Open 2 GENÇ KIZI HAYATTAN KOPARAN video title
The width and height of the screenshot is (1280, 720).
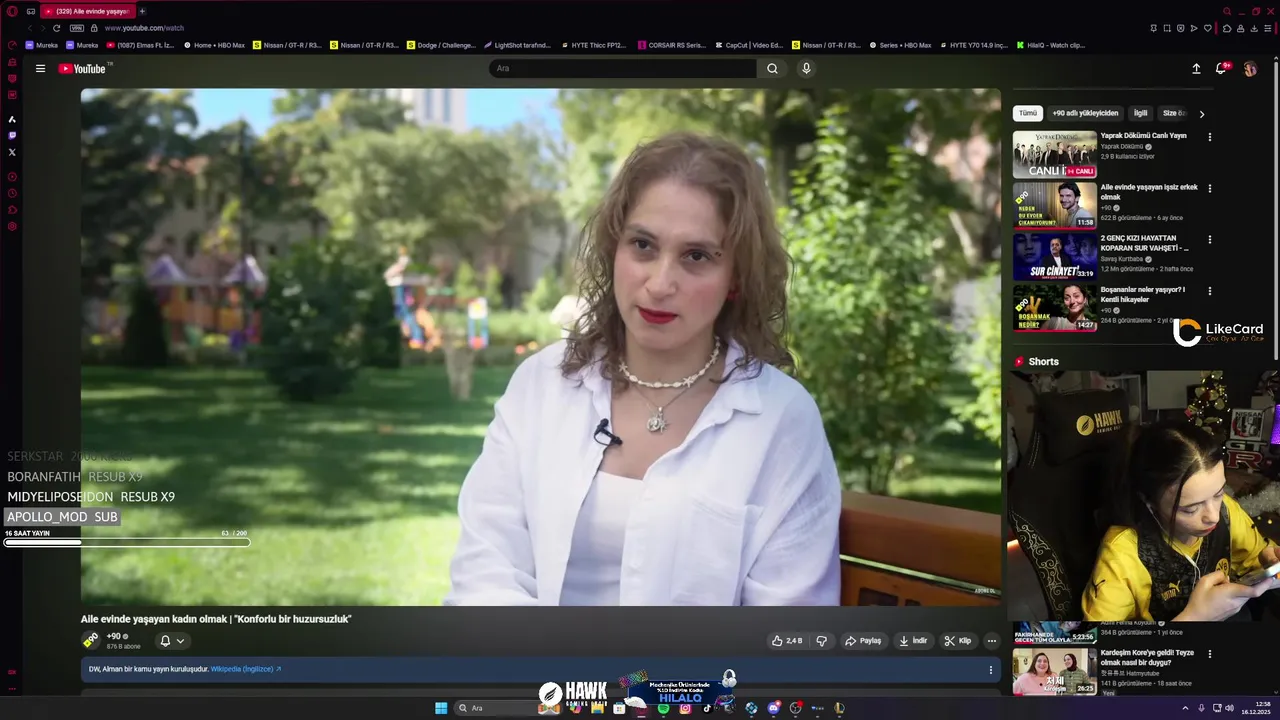pos(1144,243)
